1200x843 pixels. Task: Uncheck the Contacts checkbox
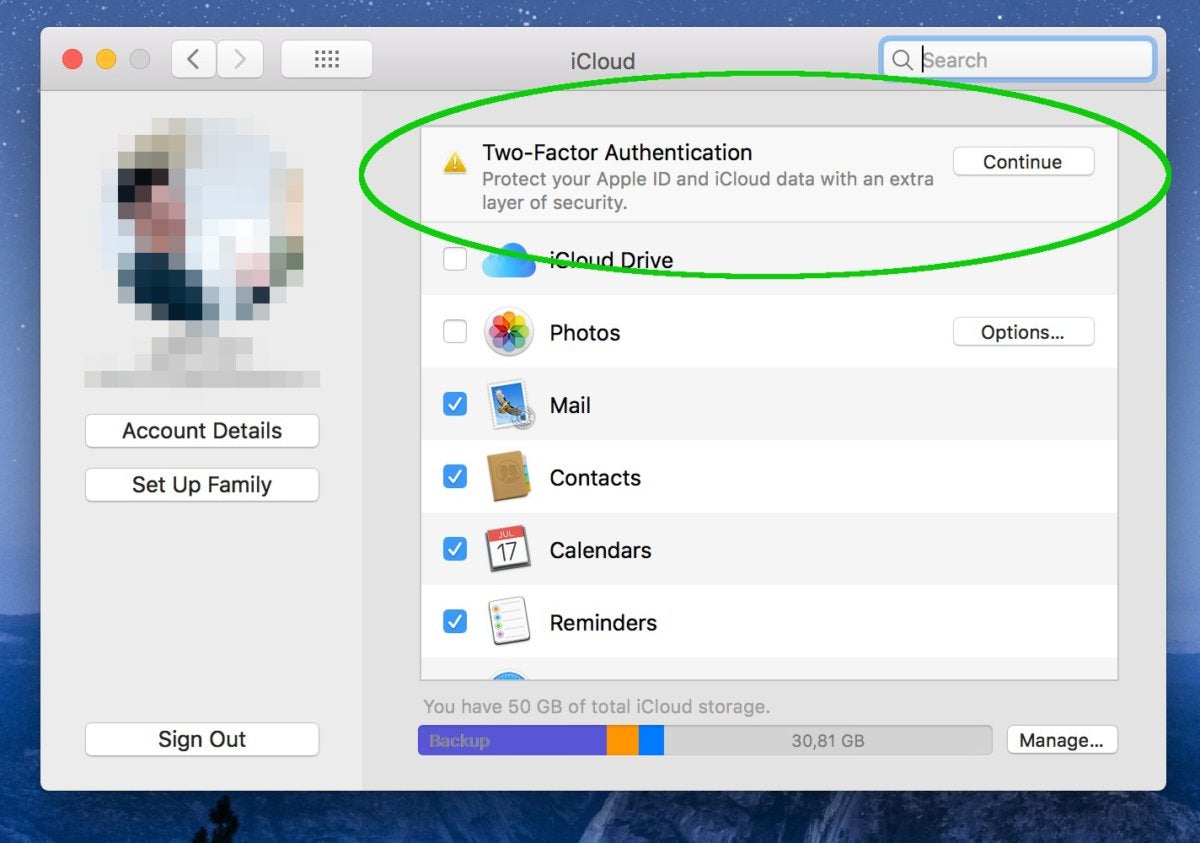tap(455, 477)
